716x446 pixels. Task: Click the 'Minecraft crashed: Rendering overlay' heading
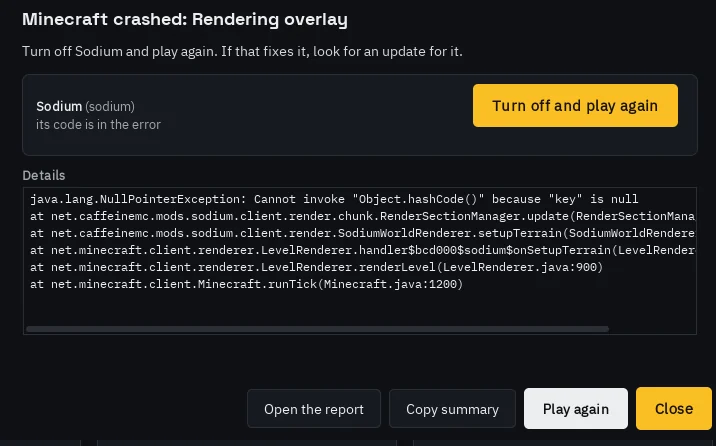click(x=185, y=20)
